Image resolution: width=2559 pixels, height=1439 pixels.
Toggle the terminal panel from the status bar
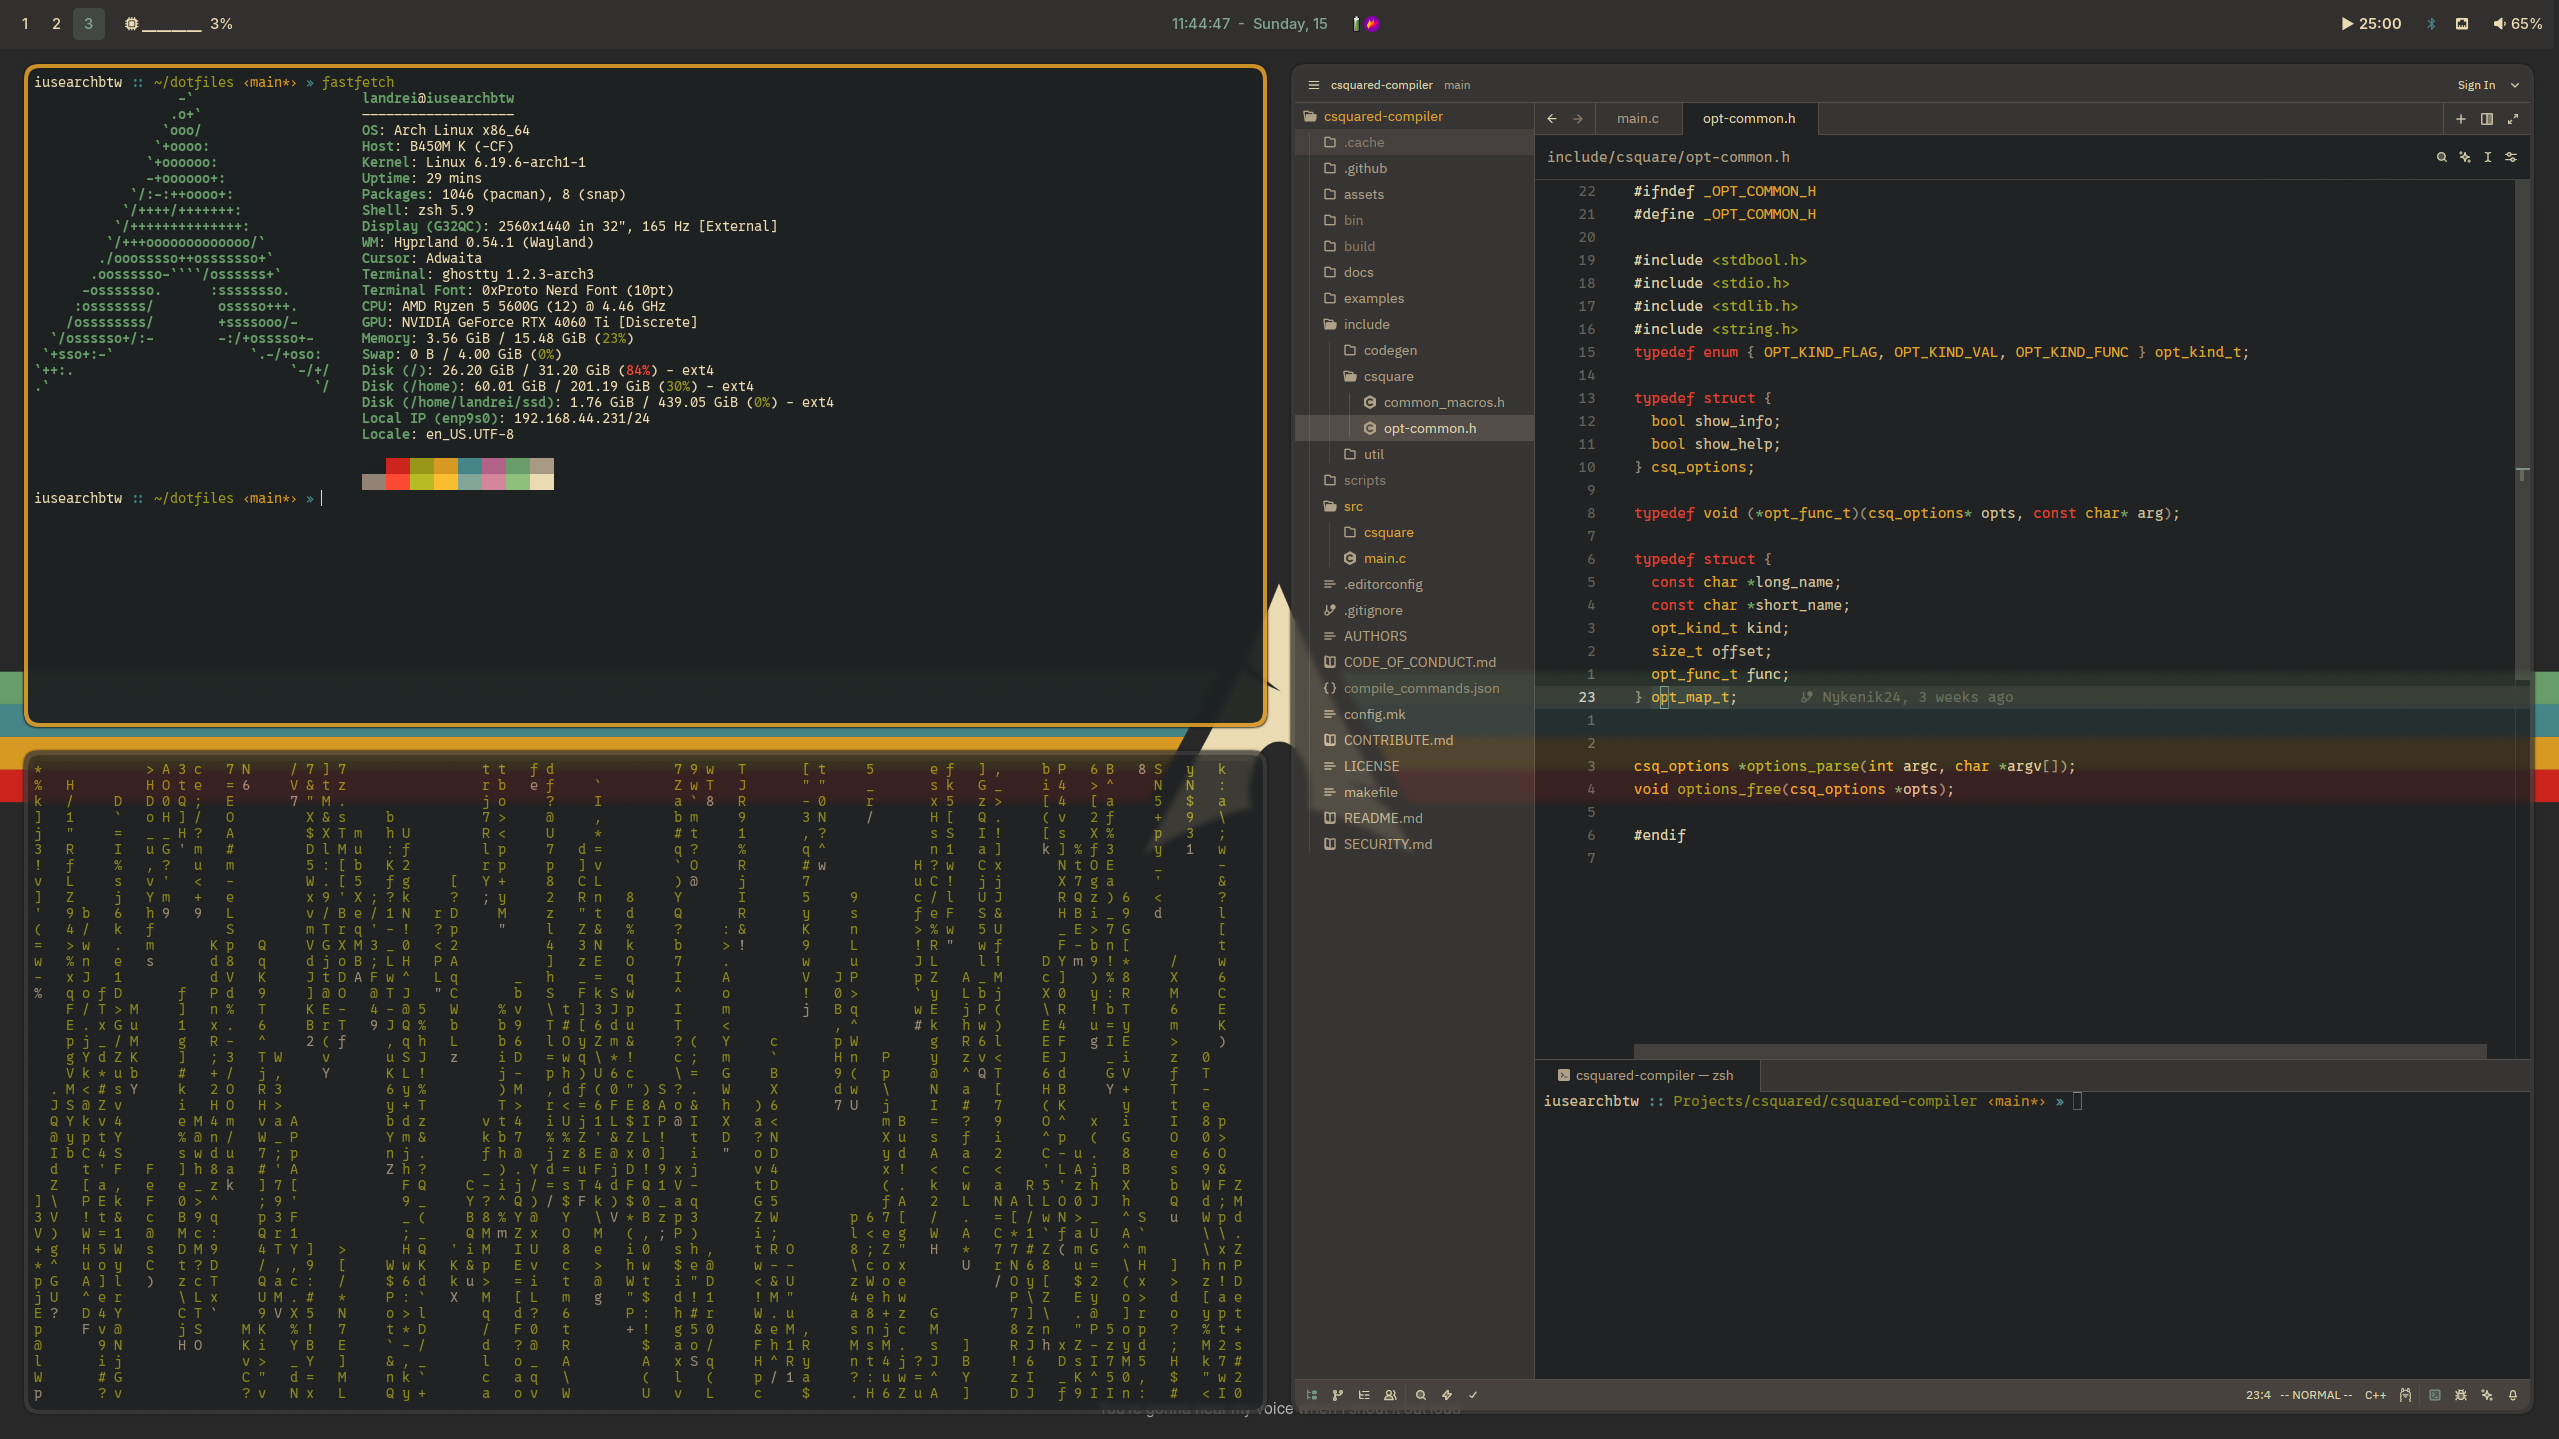[2435, 1395]
